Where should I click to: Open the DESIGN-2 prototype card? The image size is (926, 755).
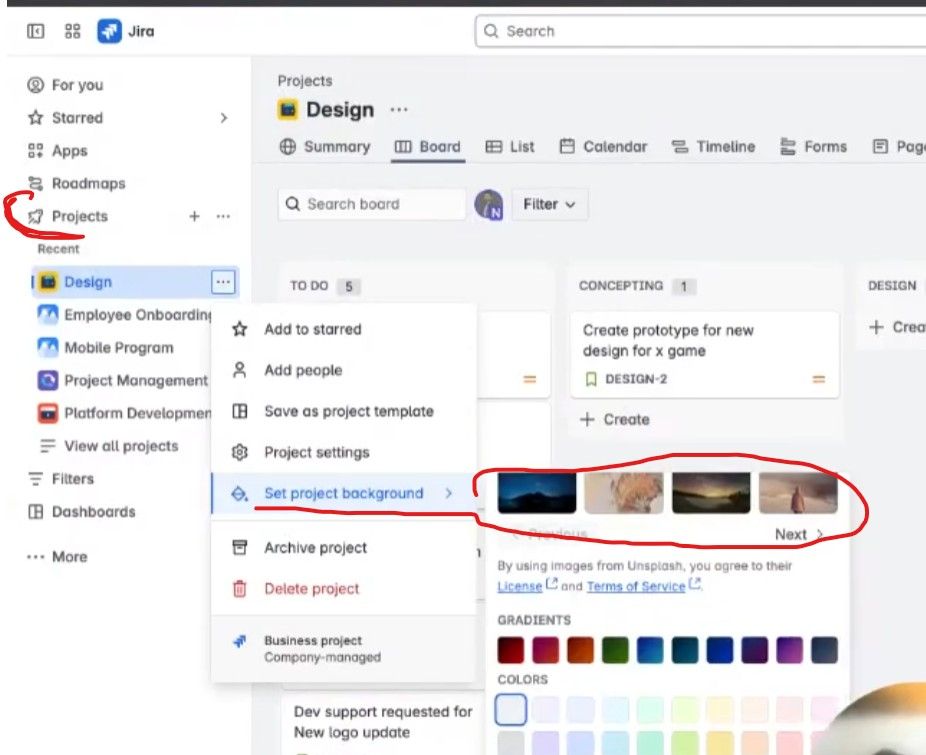(704, 354)
